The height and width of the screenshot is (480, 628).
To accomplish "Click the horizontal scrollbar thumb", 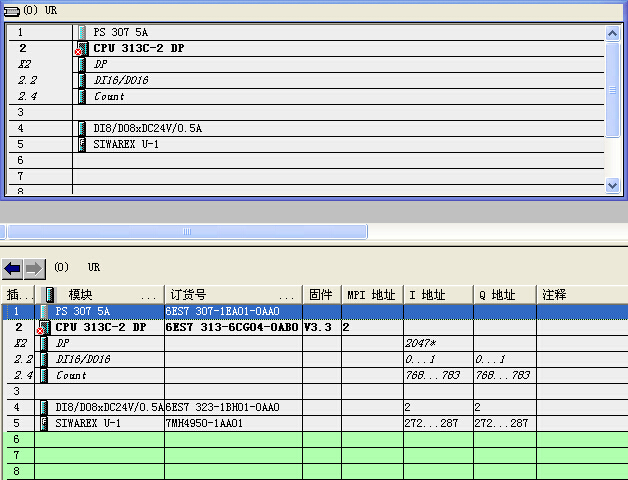I will pyautogui.click(x=187, y=232).
